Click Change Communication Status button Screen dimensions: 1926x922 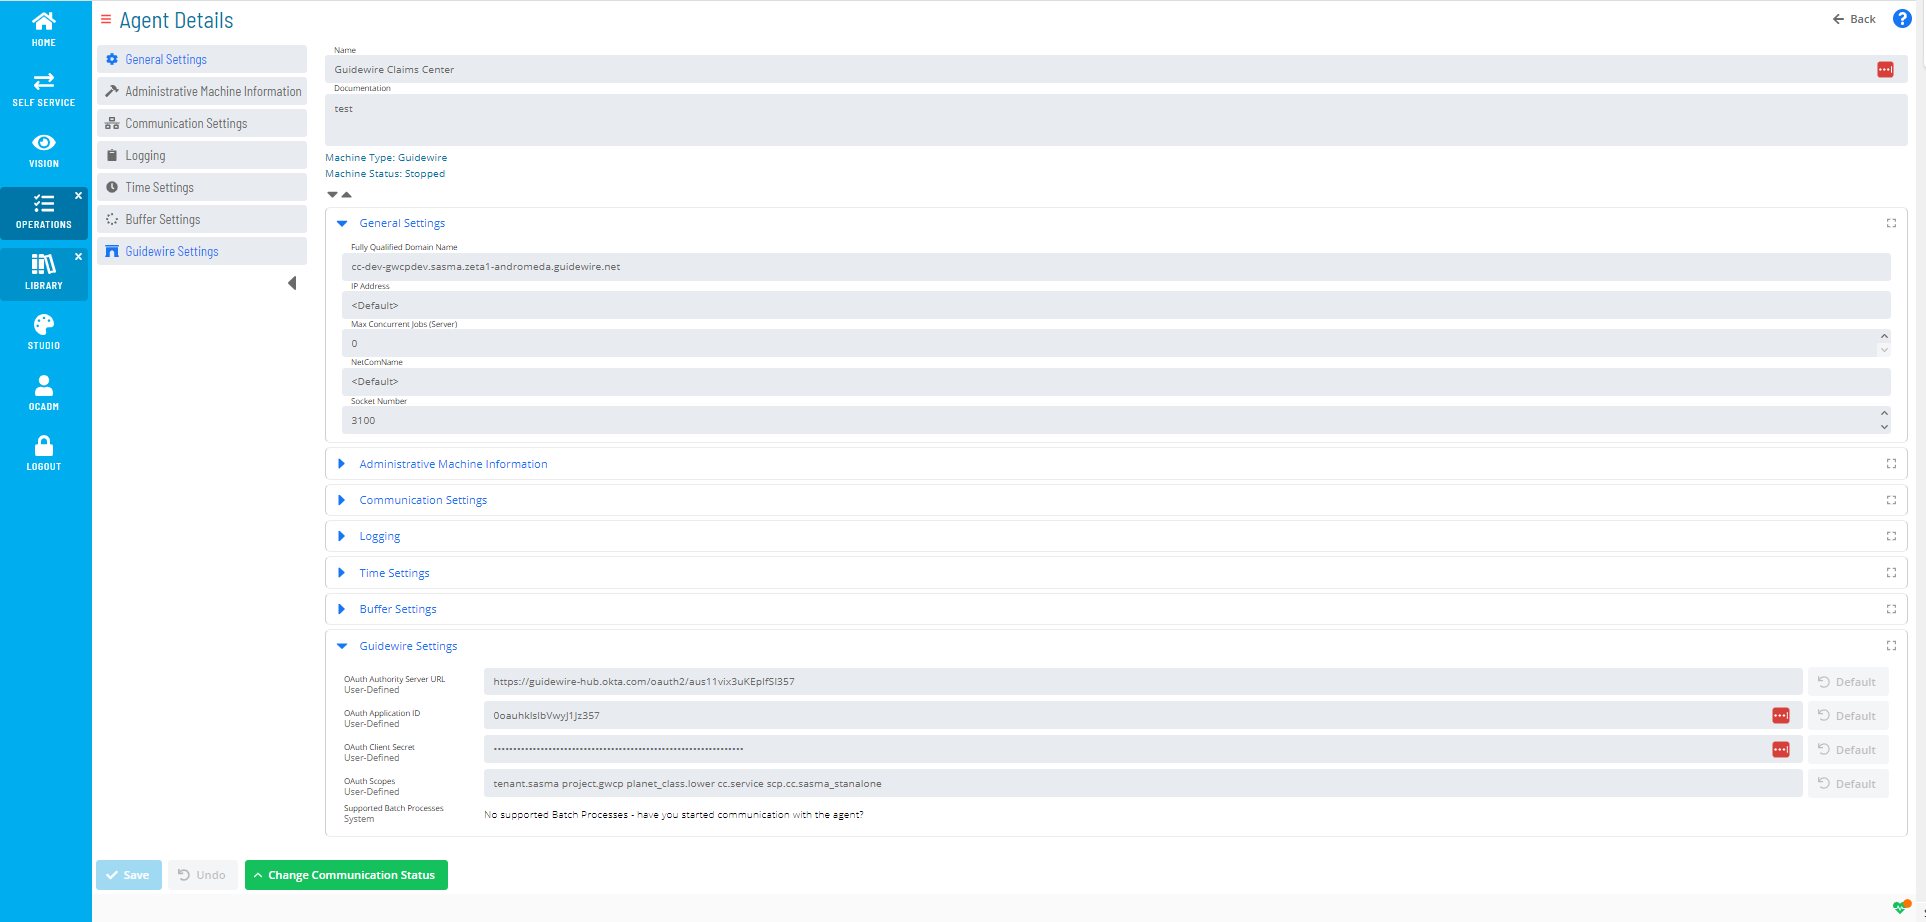pos(346,875)
